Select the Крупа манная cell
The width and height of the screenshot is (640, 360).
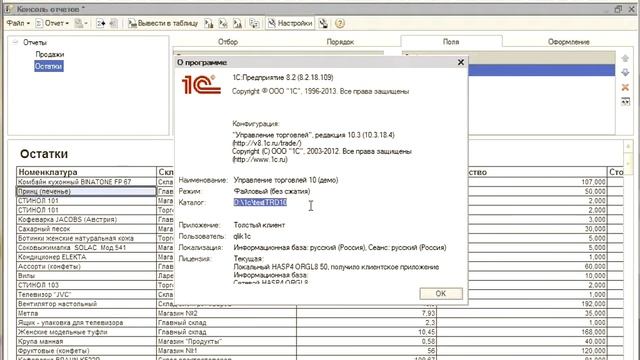(86, 342)
